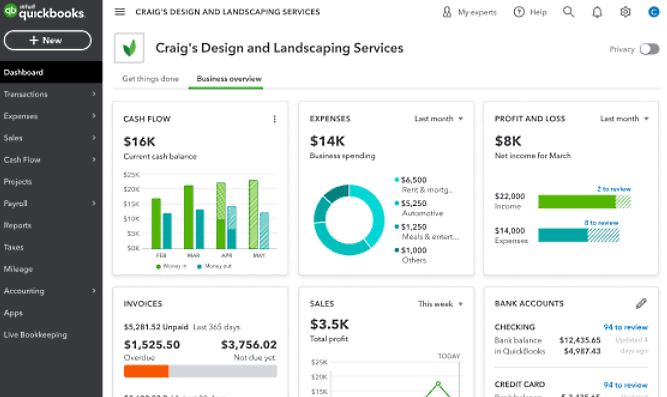Expand Transactions sidebar menu
667x397 pixels.
[x=51, y=94]
